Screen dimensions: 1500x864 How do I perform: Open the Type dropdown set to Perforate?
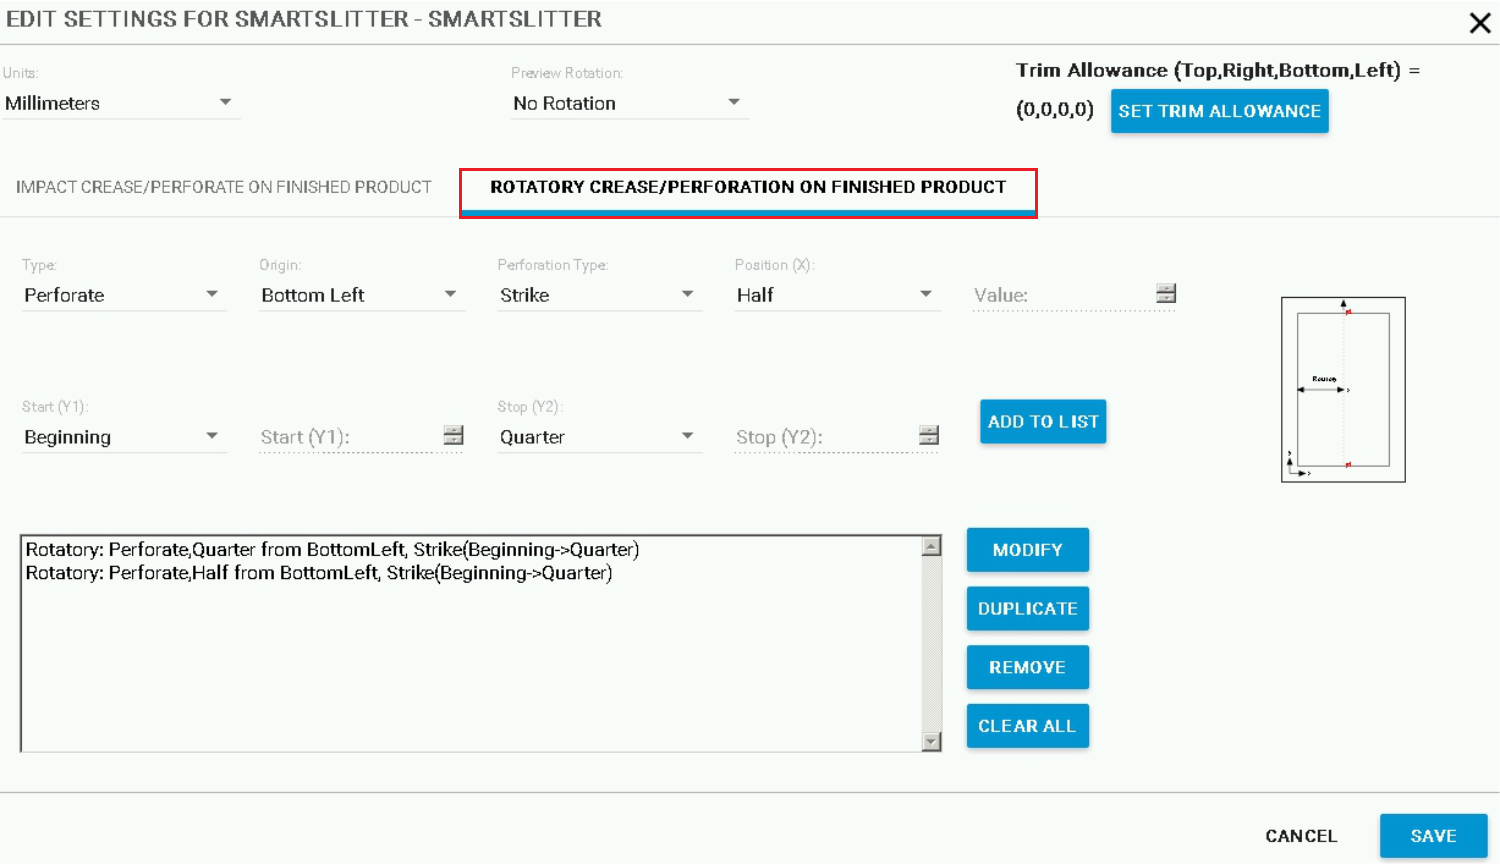(x=123, y=295)
